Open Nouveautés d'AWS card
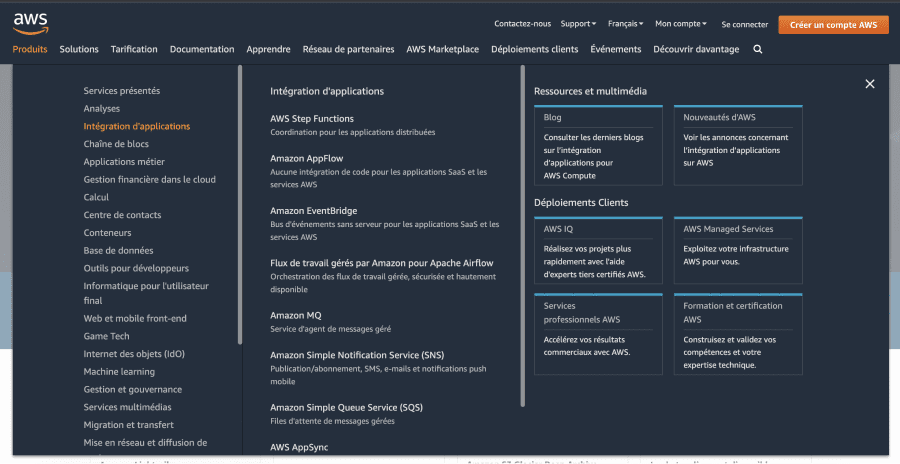The width and height of the screenshot is (900, 464). 738,145
